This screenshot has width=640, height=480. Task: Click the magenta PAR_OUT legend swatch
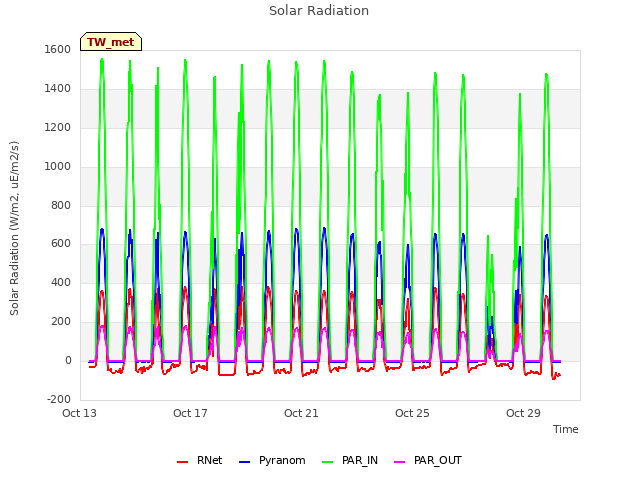[x=400, y=462]
